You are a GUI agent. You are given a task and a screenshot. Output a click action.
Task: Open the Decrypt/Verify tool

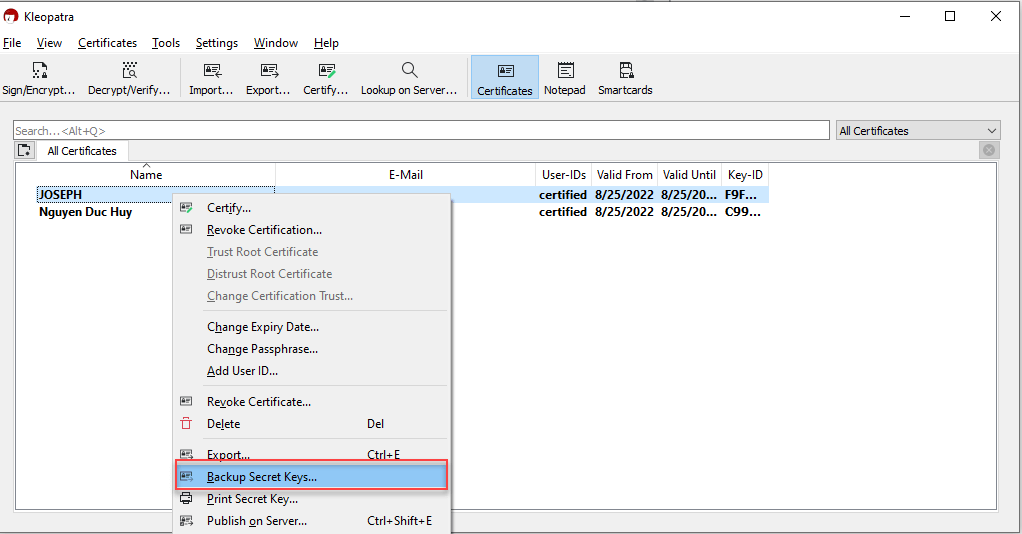coord(129,78)
